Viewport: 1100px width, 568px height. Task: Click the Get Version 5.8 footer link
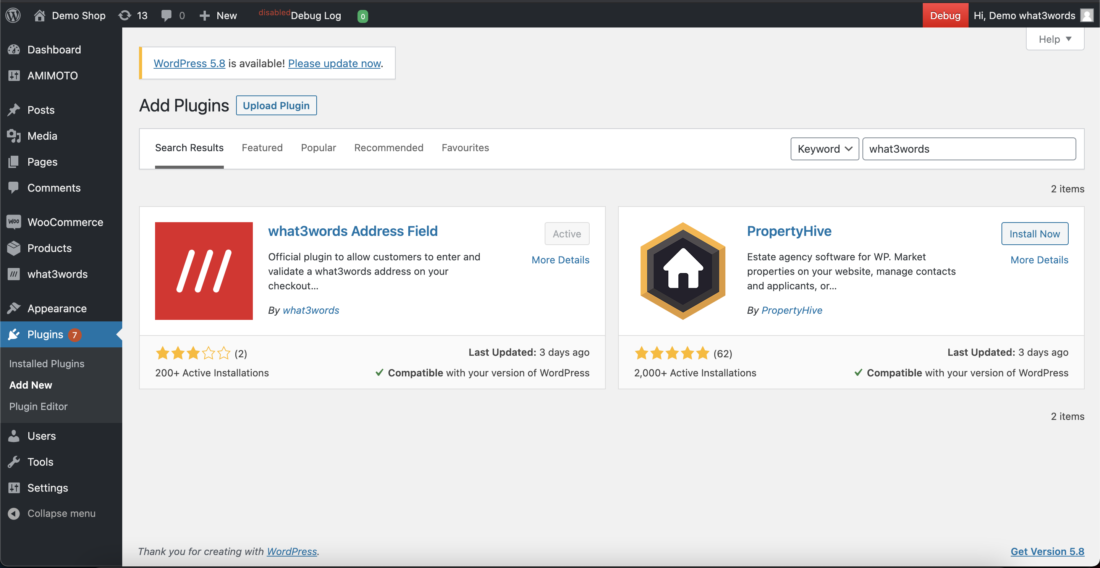[x=1047, y=551]
